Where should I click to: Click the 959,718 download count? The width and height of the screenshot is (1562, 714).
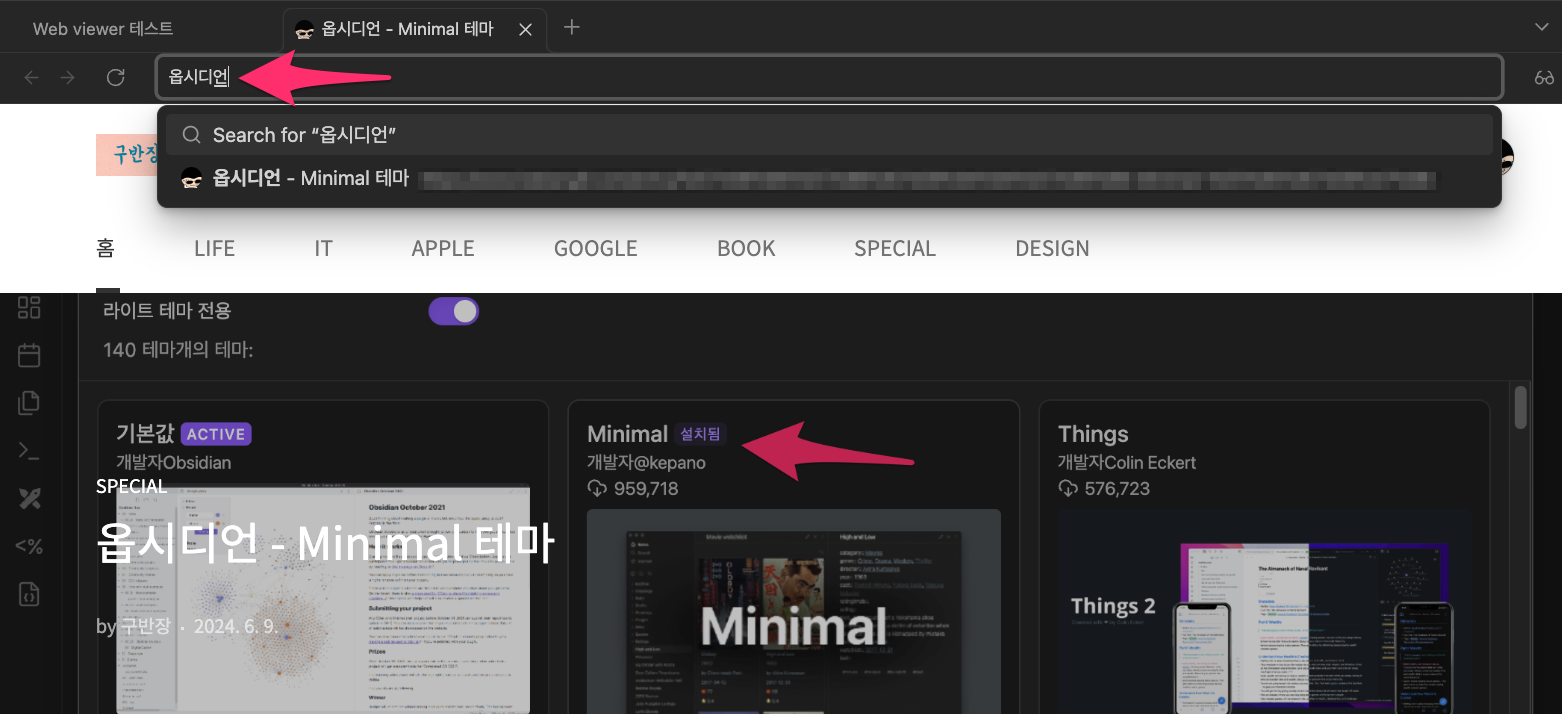pos(646,489)
